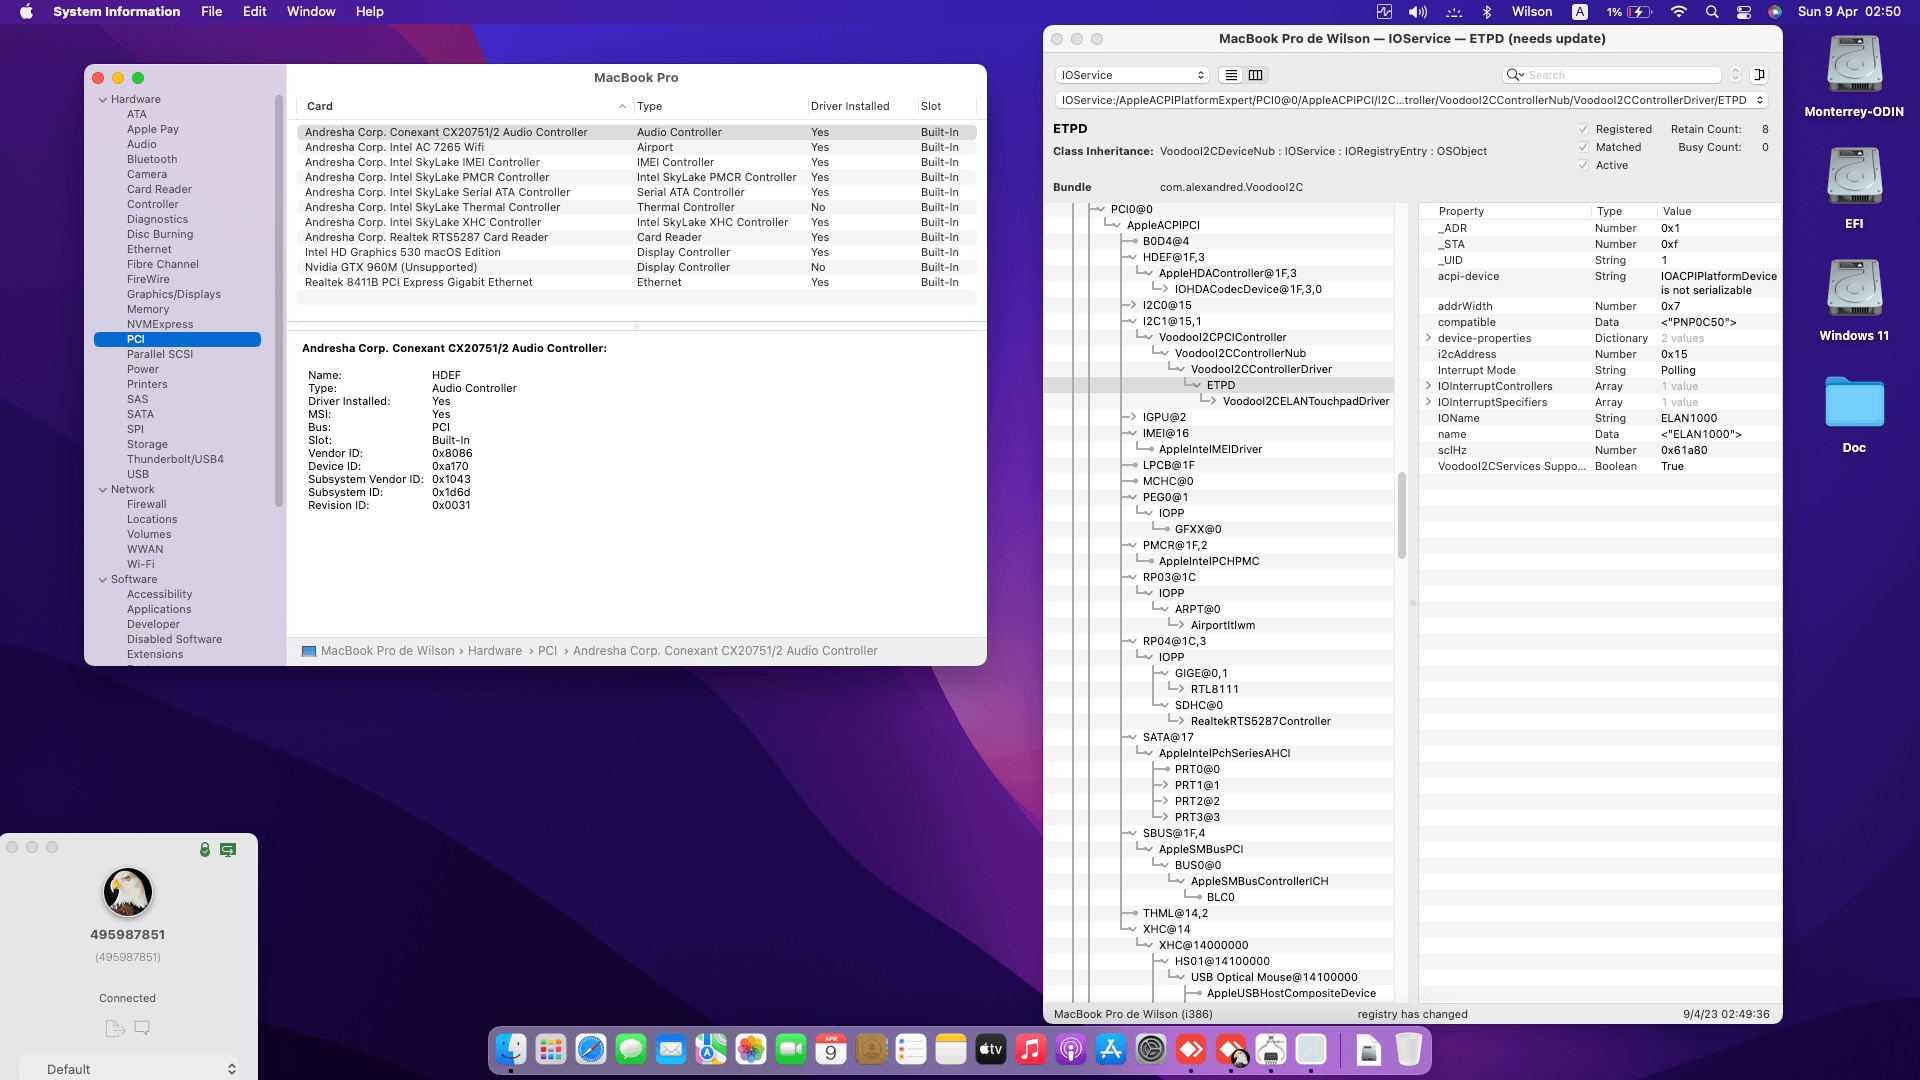Toggle the inspector pane icon in IORegistryExplorer
This screenshot has height=1080, width=1920.
pyautogui.click(x=1761, y=74)
